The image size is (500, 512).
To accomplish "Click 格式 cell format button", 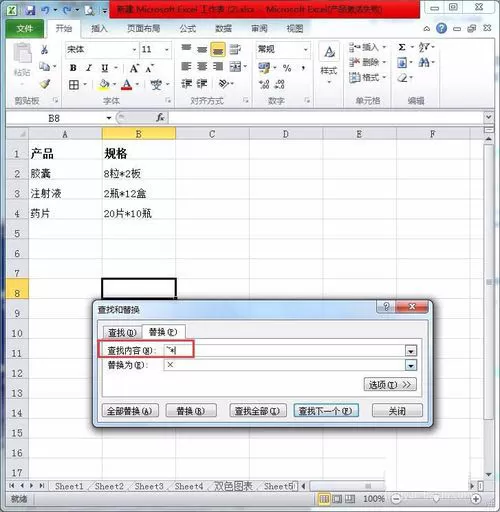I will pyautogui.click(x=367, y=78).
